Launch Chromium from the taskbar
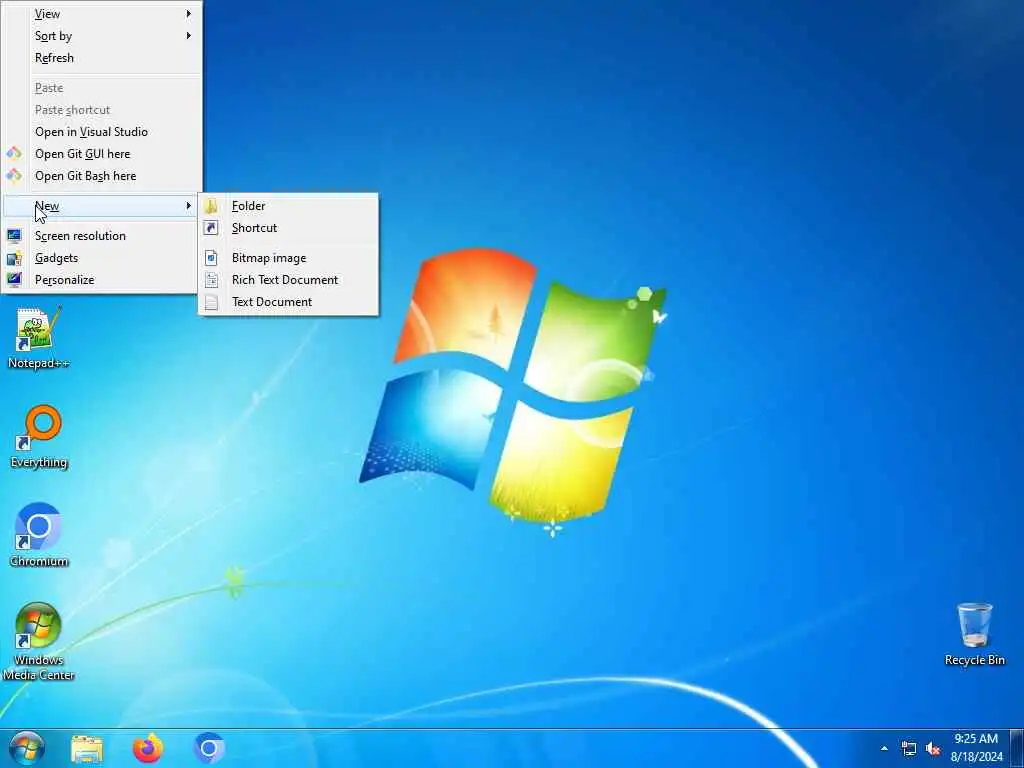Image resolution: width=1024 pixels, height=768 pixels. tap(209, 749)
